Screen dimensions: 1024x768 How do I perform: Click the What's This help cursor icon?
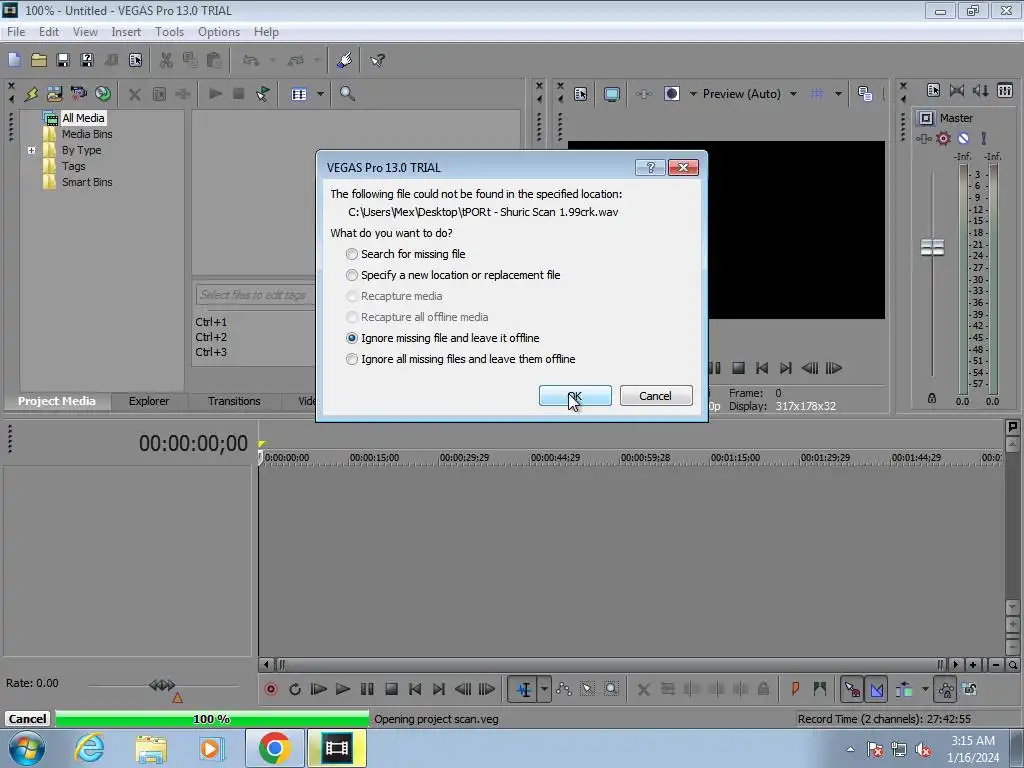[x=377, y=60]
